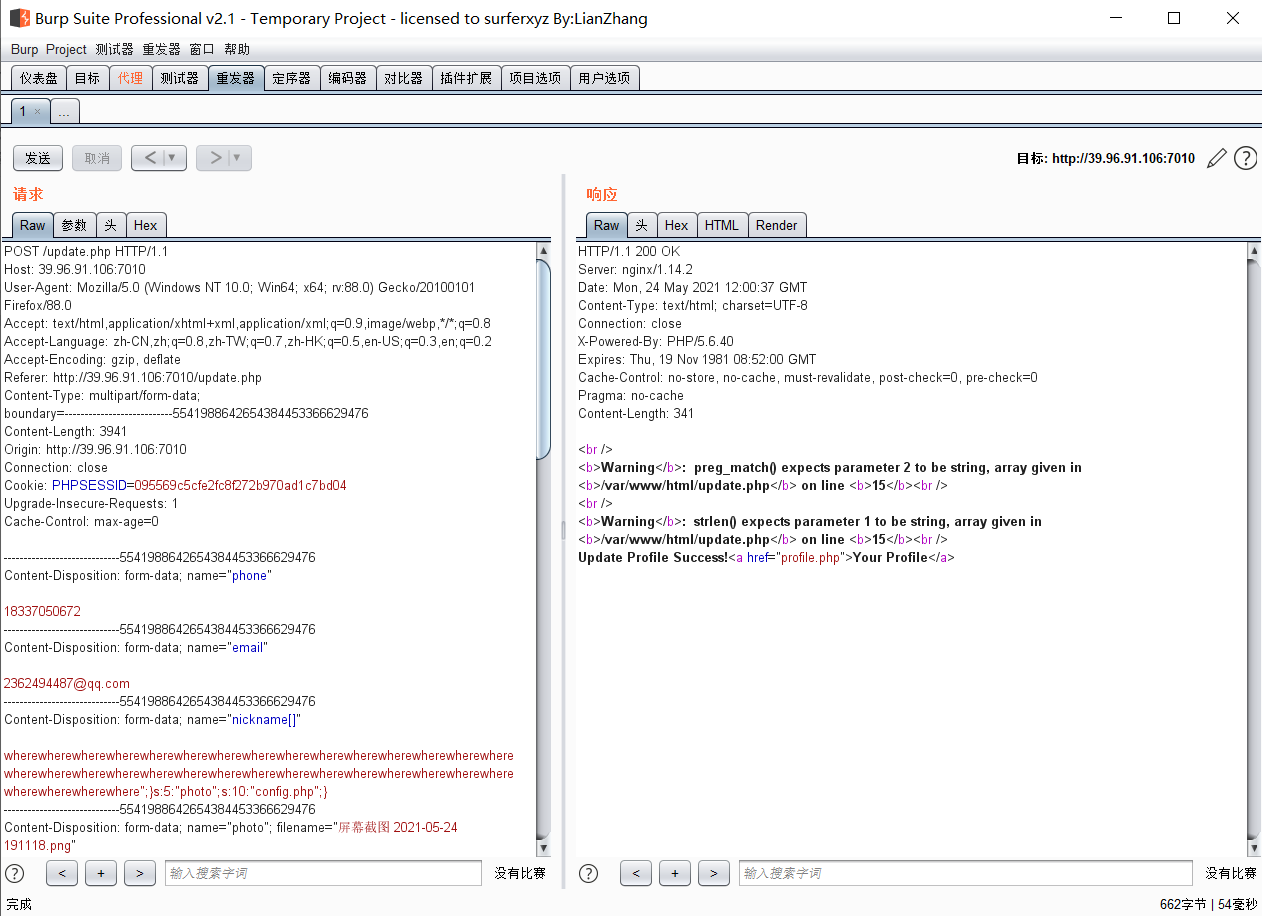The height and width of the screenshot is (916, 1262).
Task: Click the request pane vertical scrollbar thumb
Action: (544, 359)
